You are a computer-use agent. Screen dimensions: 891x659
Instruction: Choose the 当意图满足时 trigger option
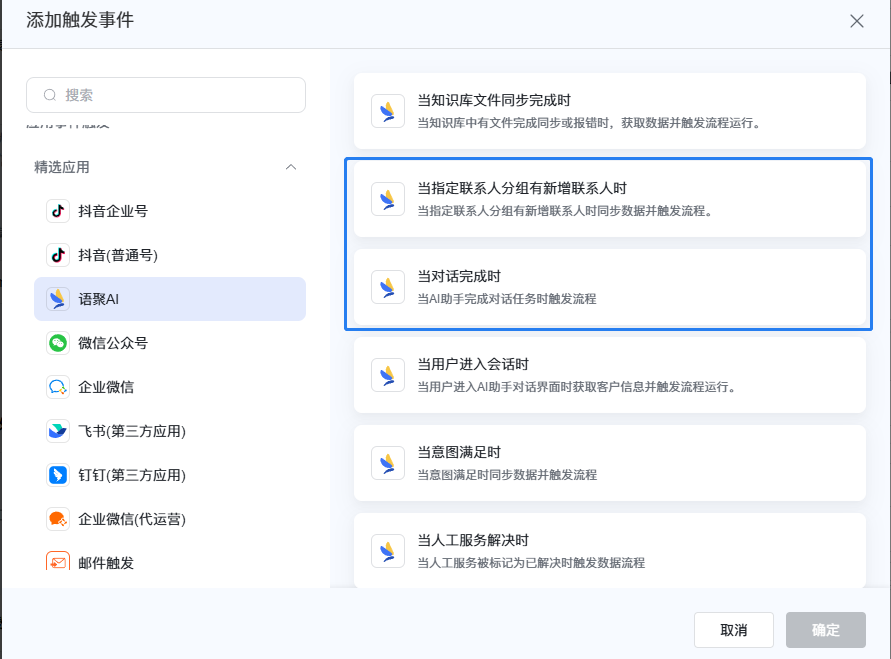[609, 462]
